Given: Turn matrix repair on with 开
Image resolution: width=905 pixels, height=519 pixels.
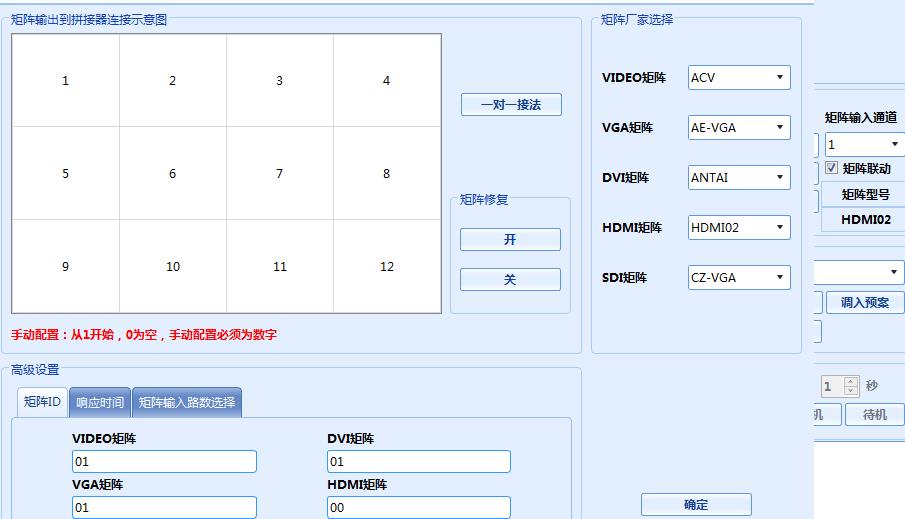Looking at the screenshot, I should 510,240.
